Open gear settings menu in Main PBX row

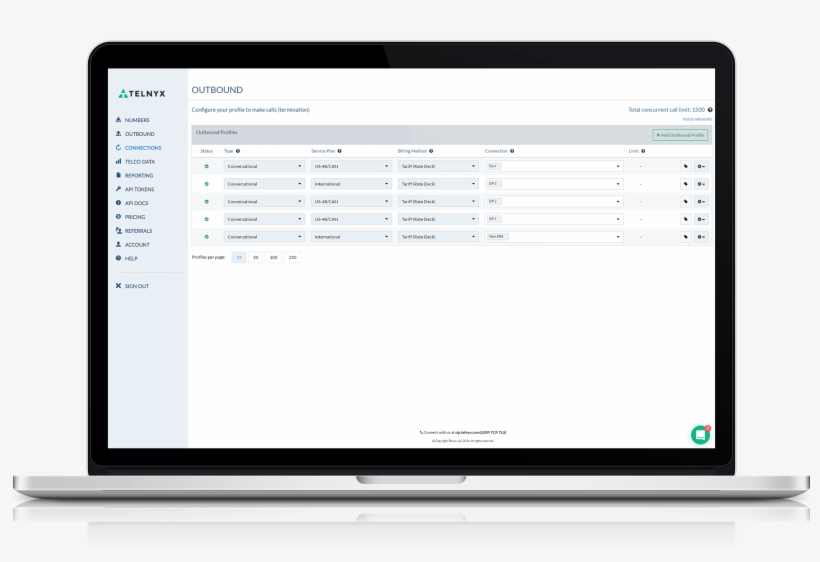point(701,237)
